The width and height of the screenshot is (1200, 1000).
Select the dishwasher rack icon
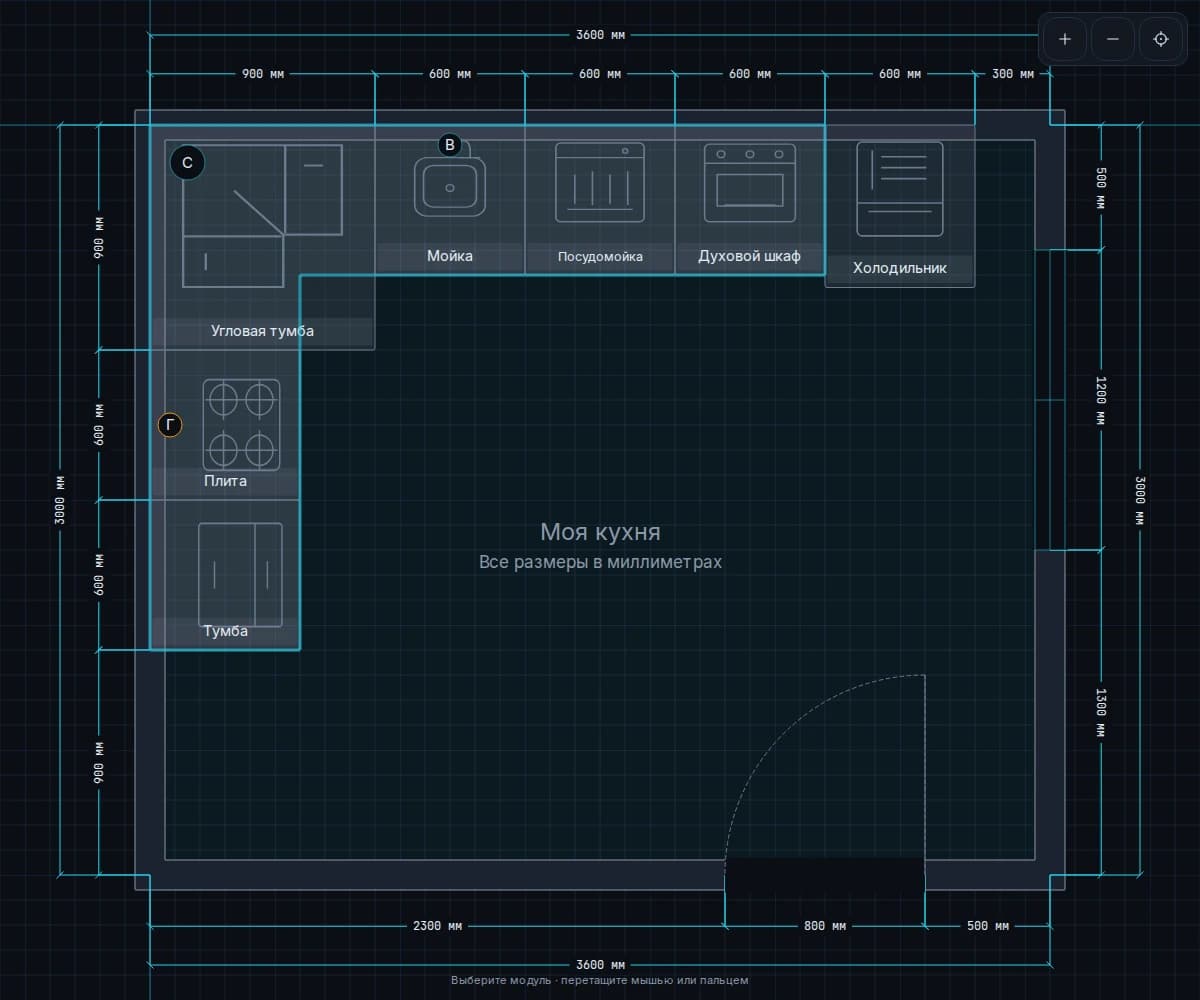(600, 183)
